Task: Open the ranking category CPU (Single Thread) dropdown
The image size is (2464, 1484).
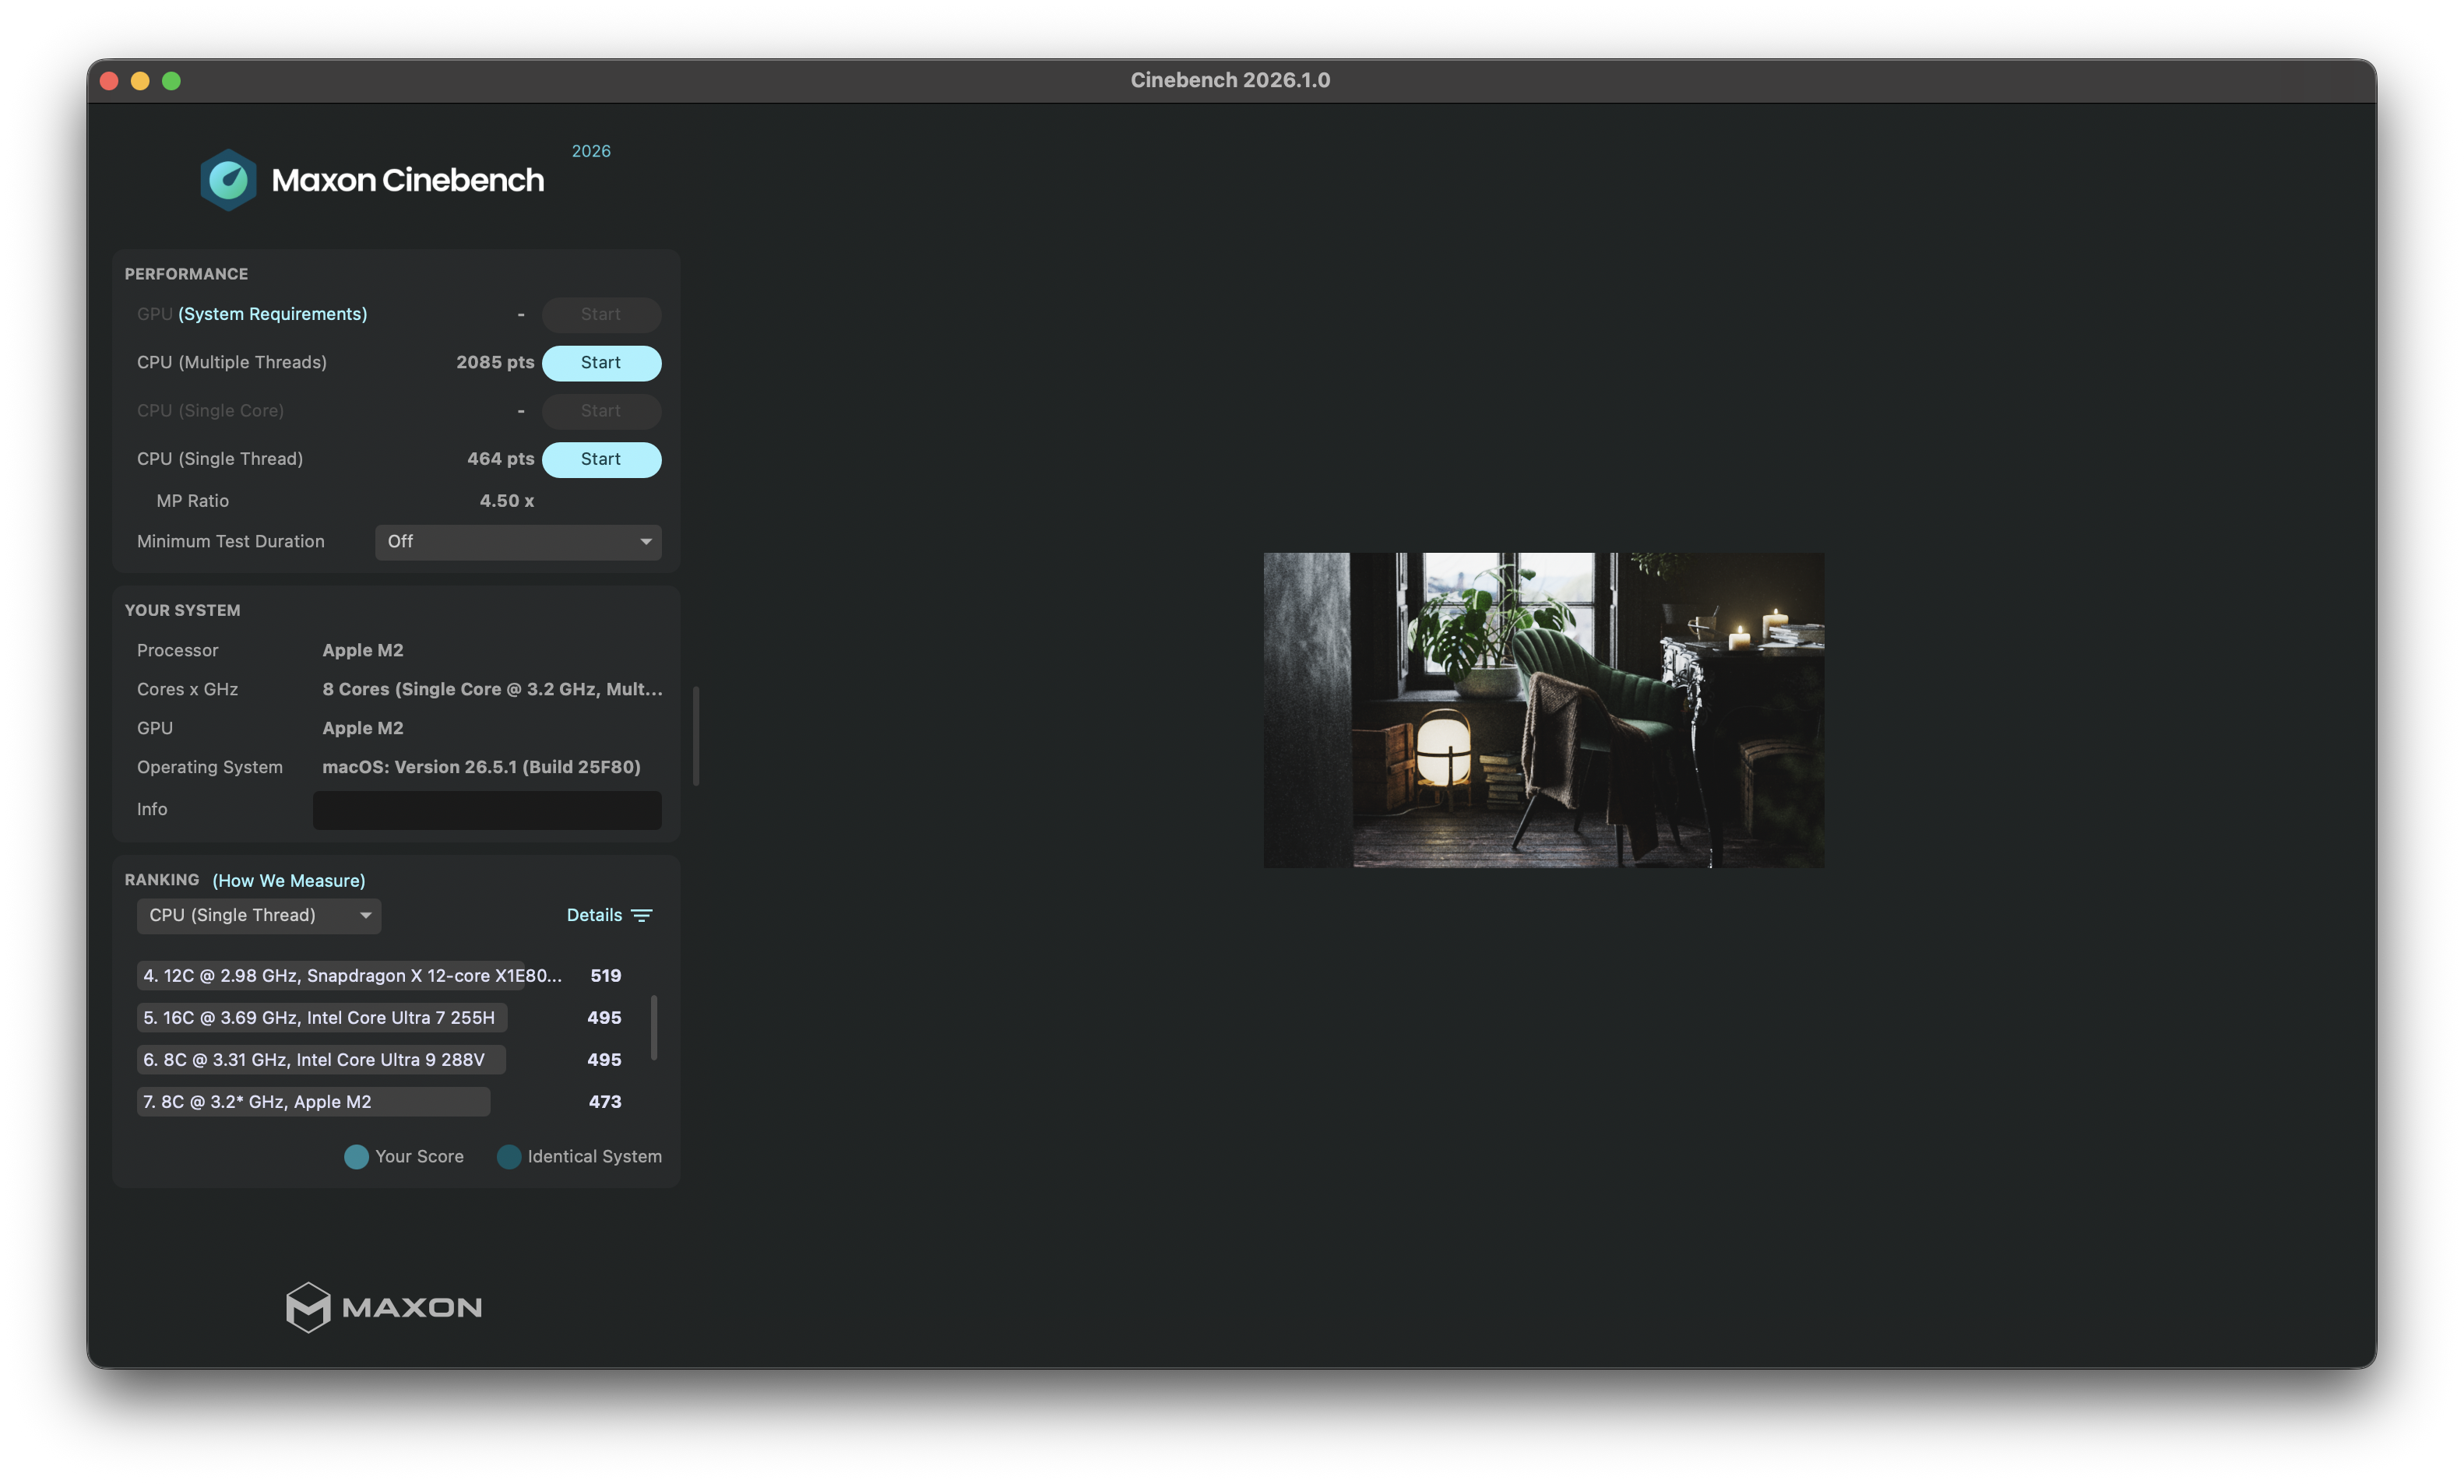Action: click(259, 915)
